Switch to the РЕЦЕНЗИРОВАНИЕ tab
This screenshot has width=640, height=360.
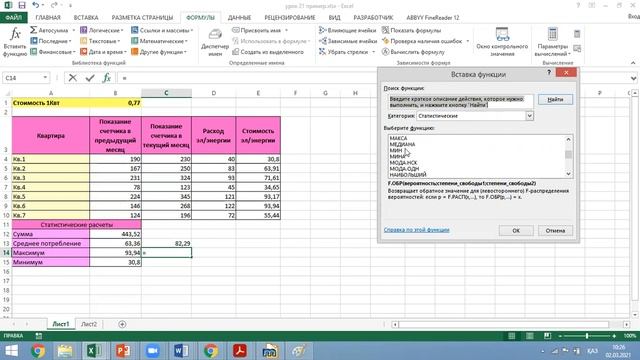pos(290,18)
